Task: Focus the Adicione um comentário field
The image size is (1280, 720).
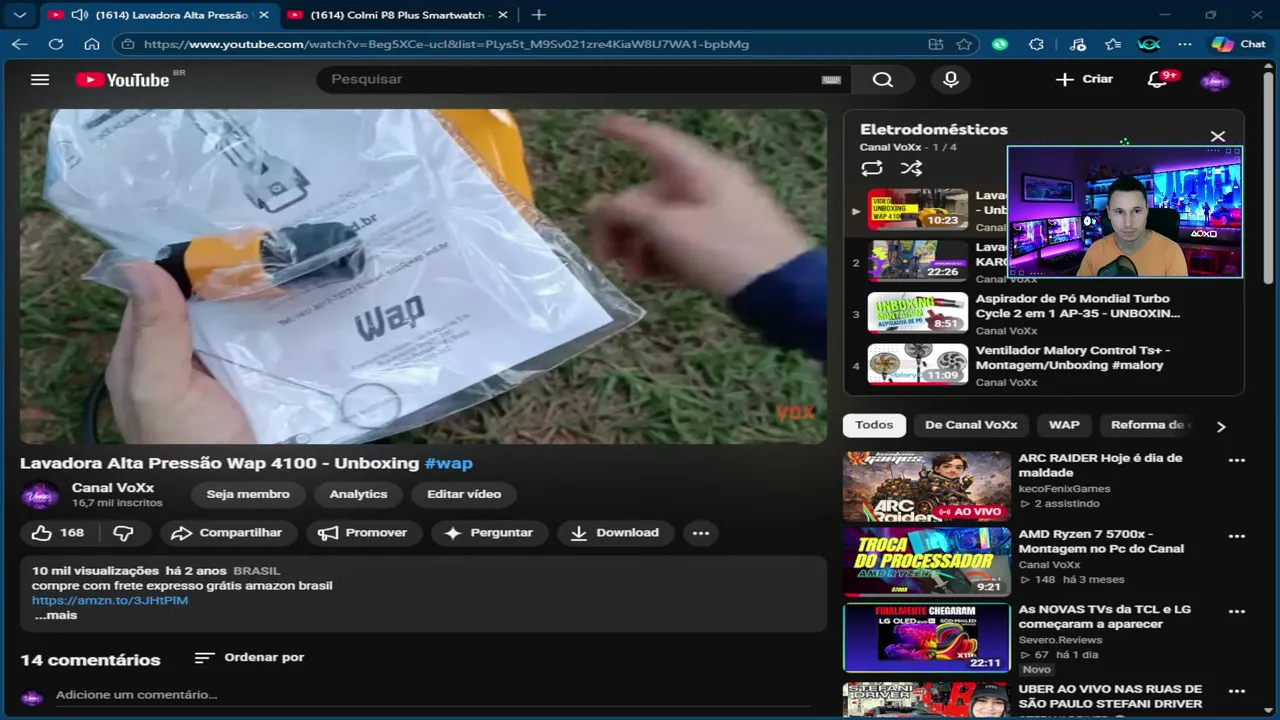Action: [x=432, y=695]
